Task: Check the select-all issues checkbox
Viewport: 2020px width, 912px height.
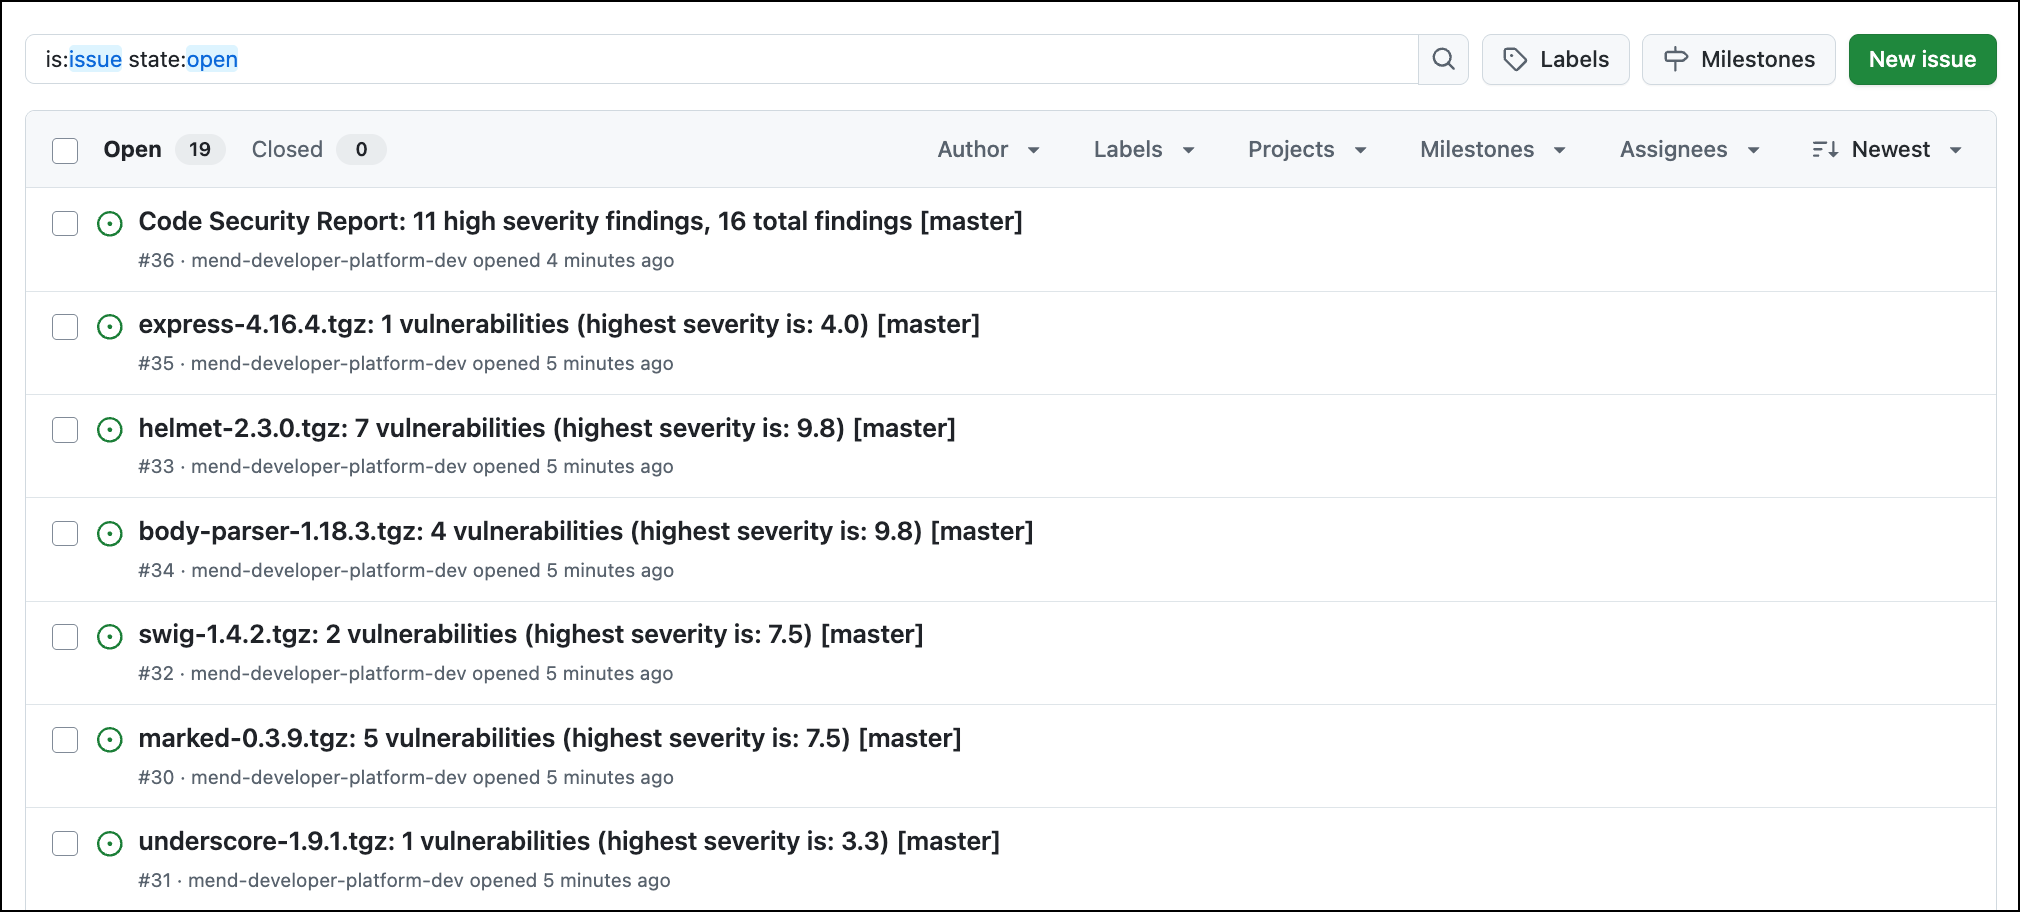Action: click(x=65, y=150)
